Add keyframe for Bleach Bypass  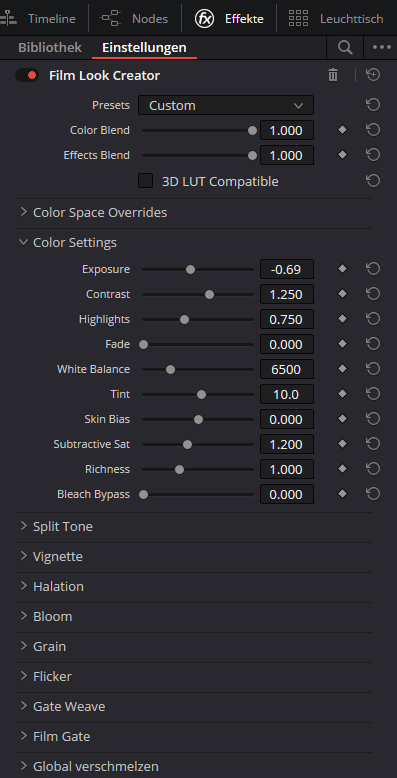tap(342, 494)
